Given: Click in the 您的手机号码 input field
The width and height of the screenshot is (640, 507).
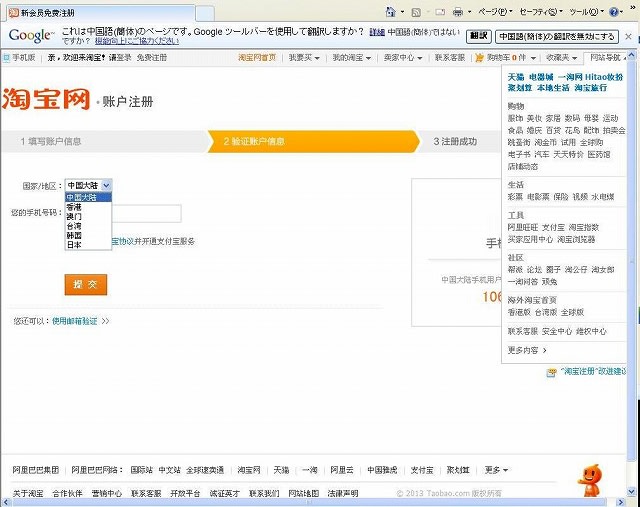Looking at the screenshot, I should 146,213.
